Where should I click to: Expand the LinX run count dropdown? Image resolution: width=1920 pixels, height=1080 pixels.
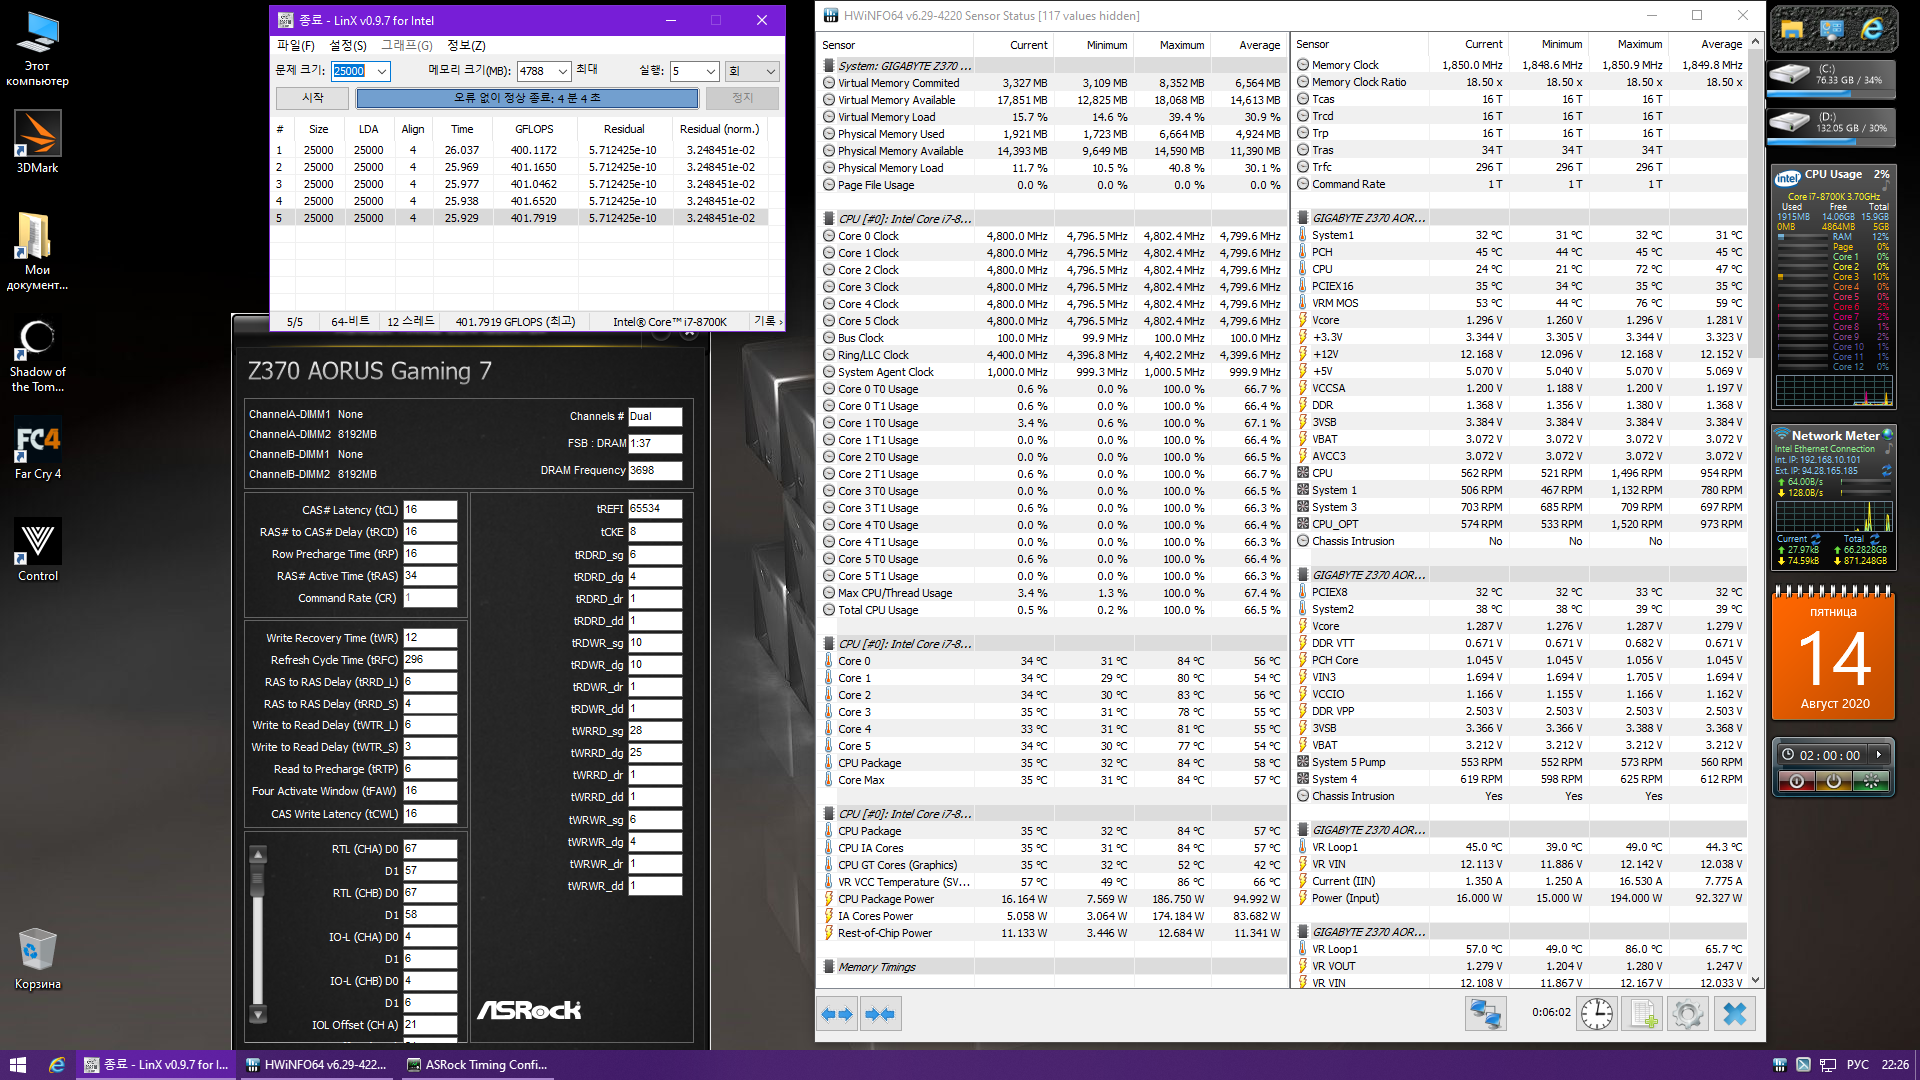[710, 71]
